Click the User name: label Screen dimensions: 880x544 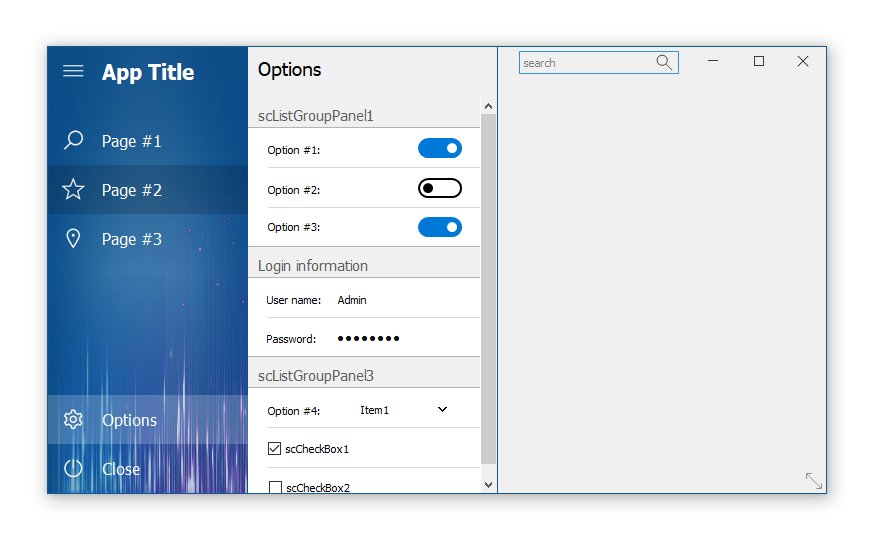(294, 300)
